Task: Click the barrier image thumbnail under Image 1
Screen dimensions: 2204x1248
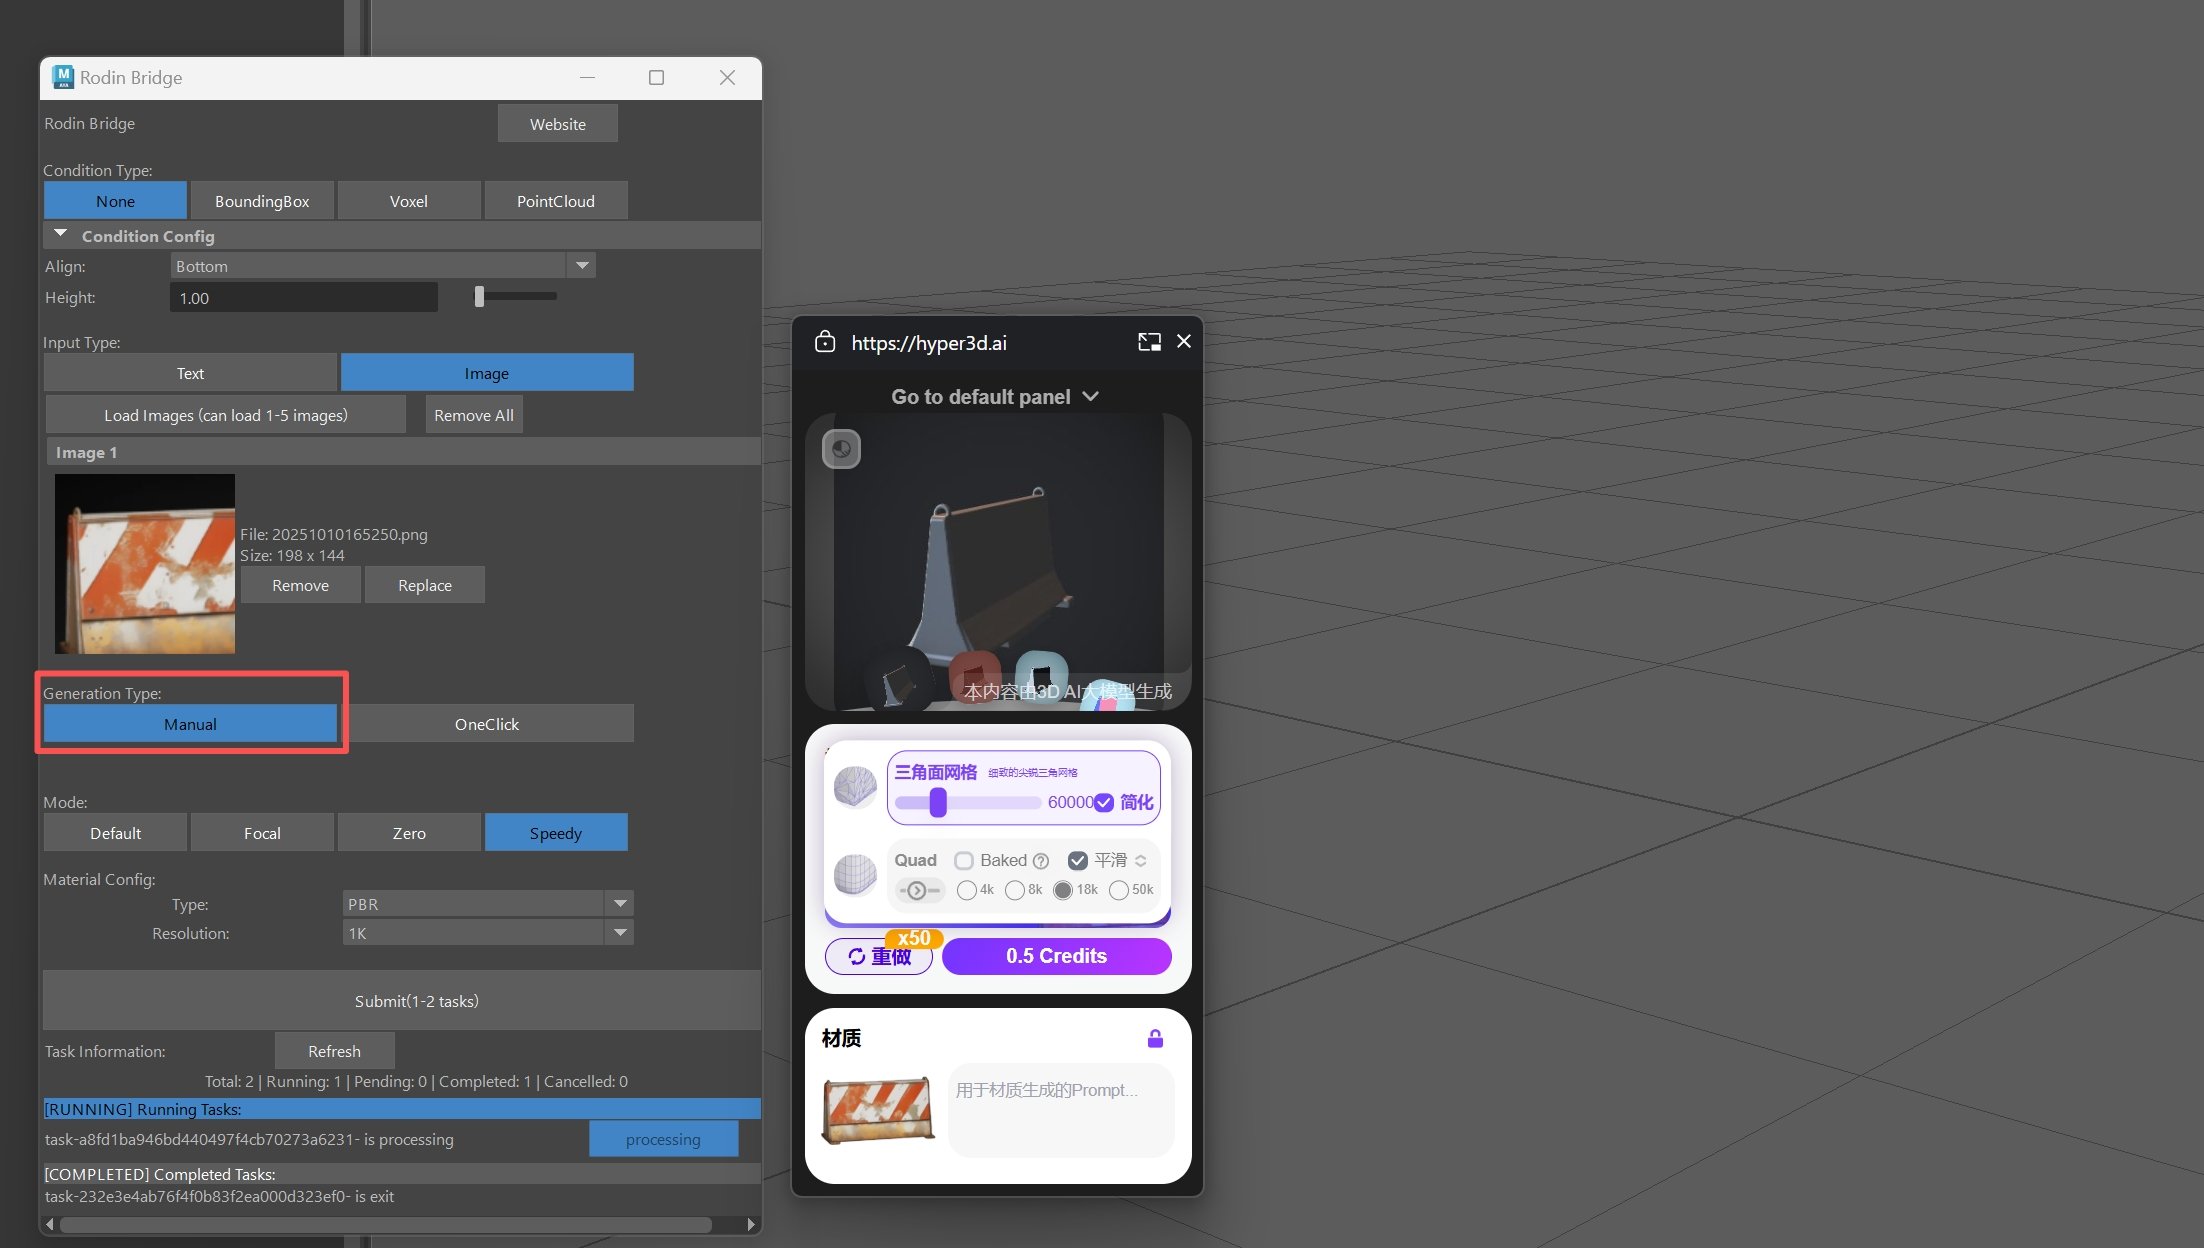Action: click(x=145, y=564)
